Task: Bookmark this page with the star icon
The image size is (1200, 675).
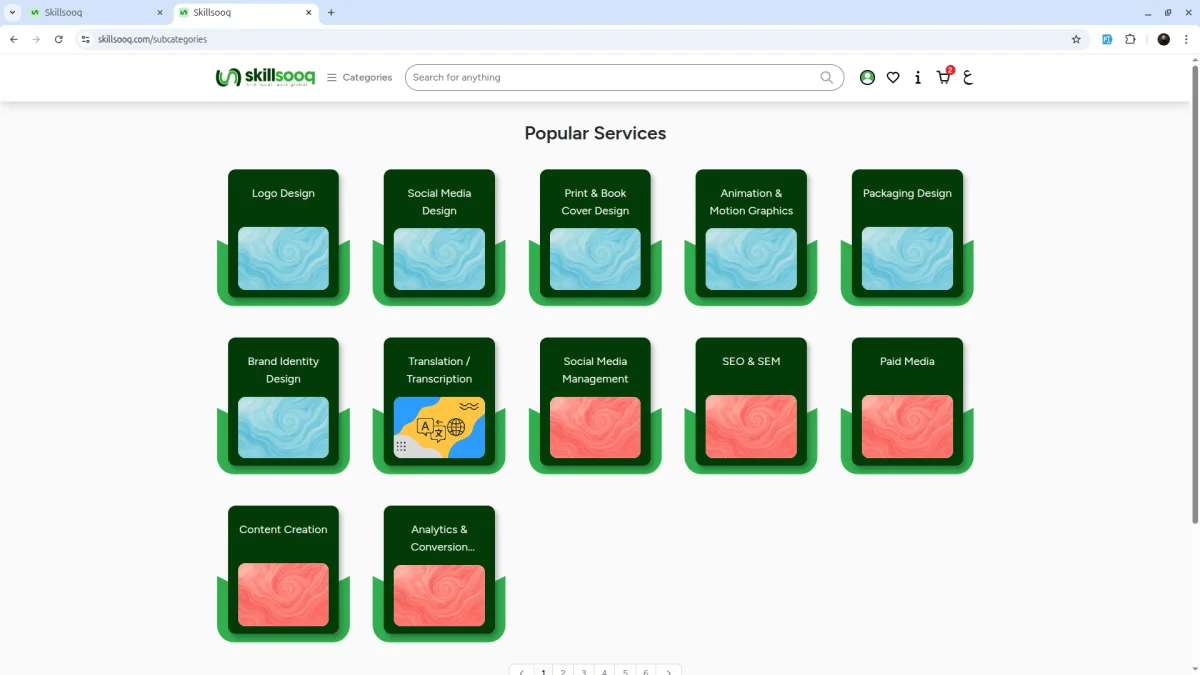Action: 1076,39
